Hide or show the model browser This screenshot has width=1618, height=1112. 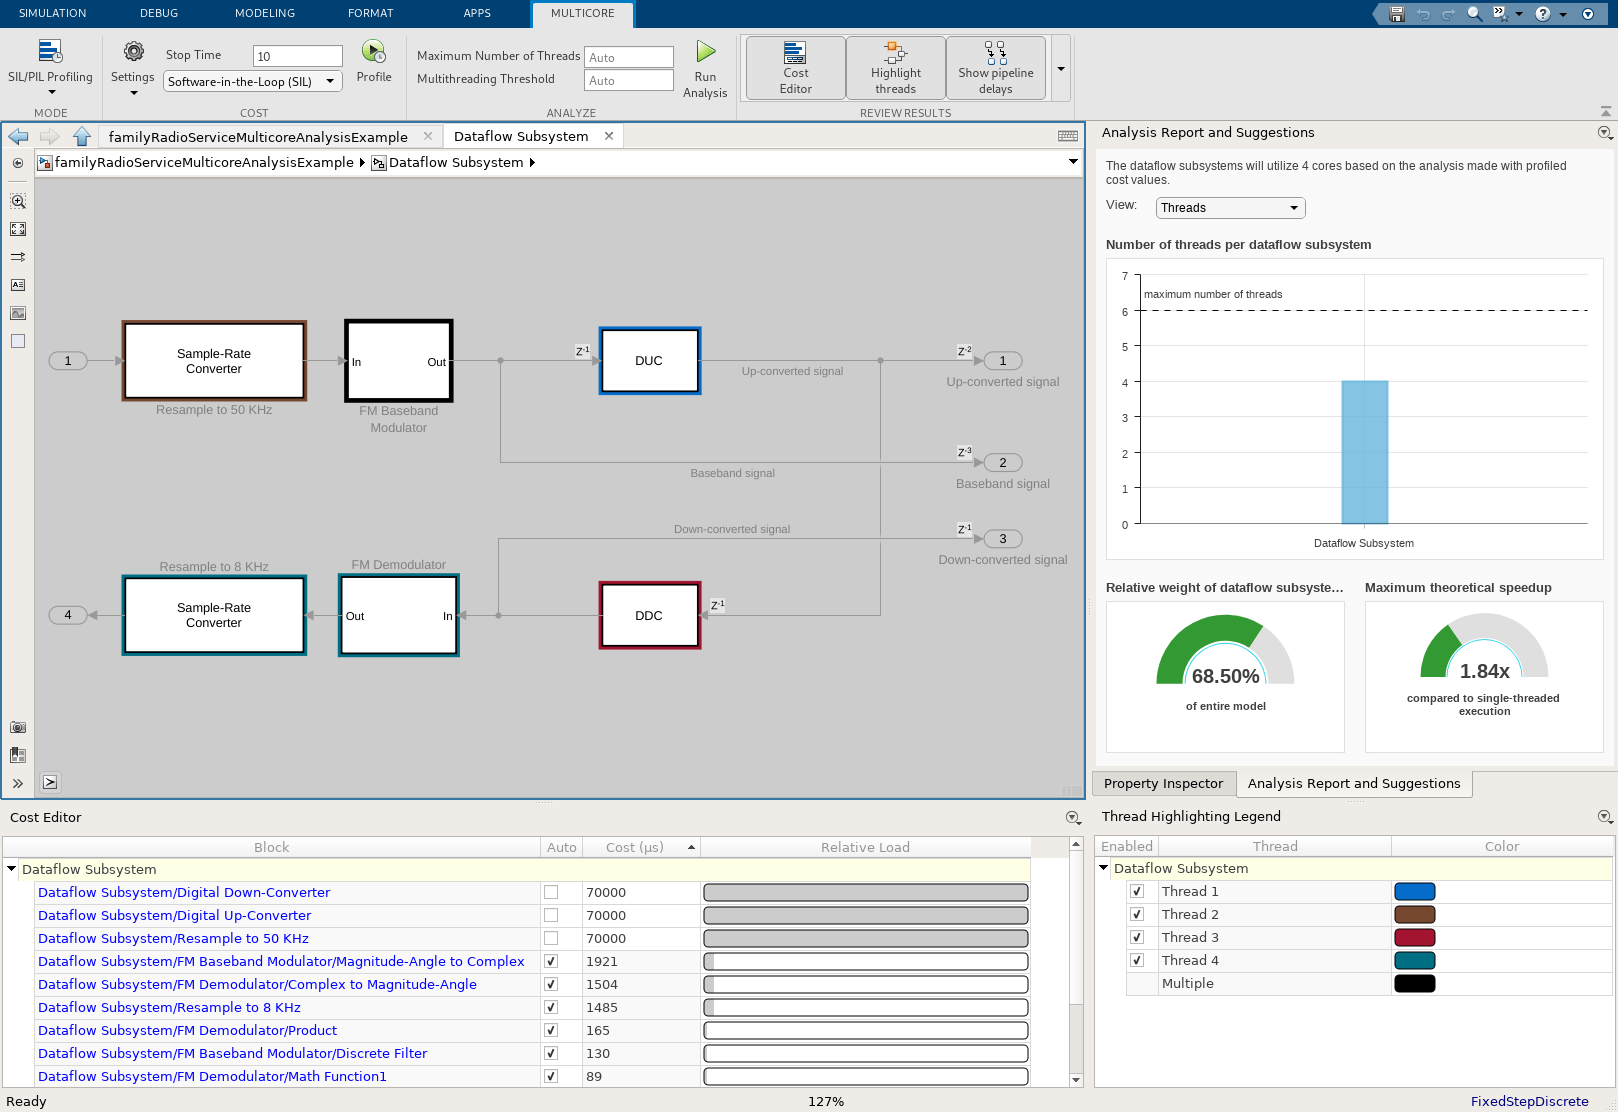pos(18,163)
